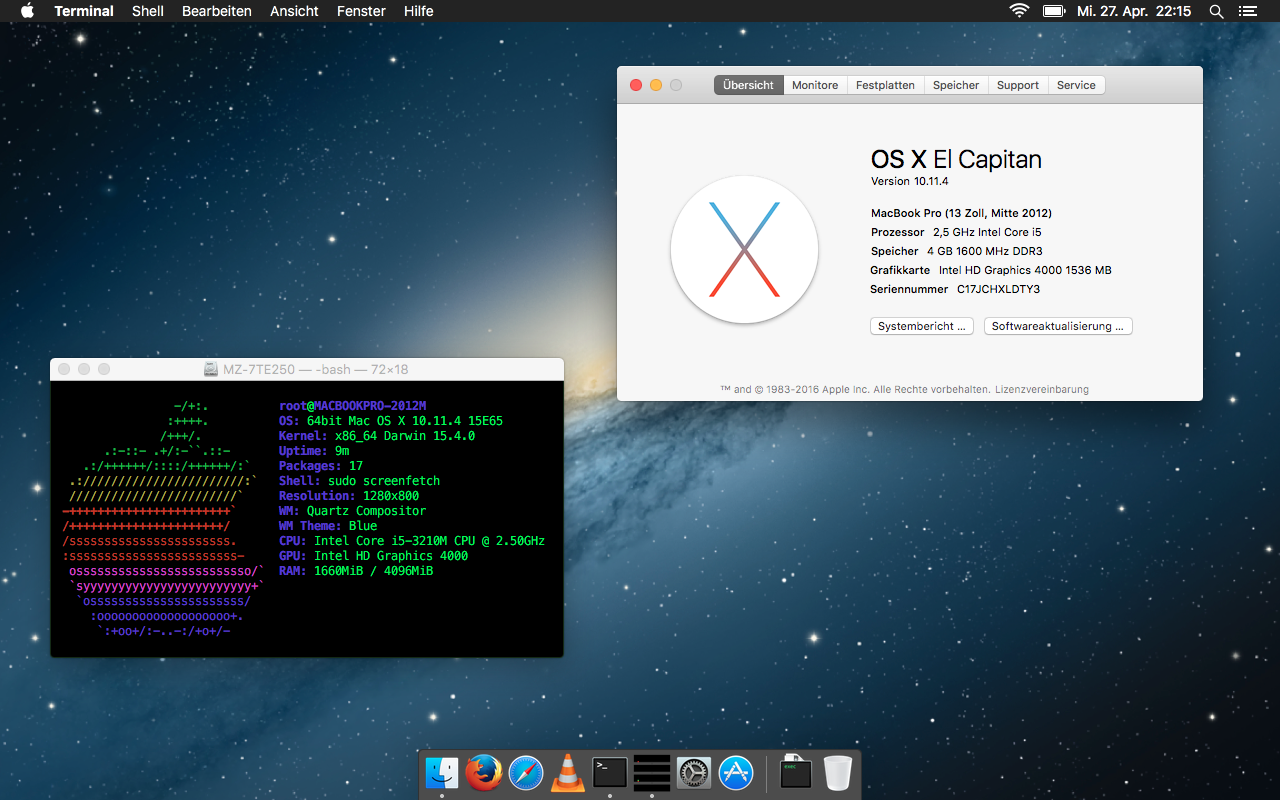Click the WM: Quartz Compositor line
Image resolution: width=1280 pixels, height=800 pixels.
click(x=352, y=510)
